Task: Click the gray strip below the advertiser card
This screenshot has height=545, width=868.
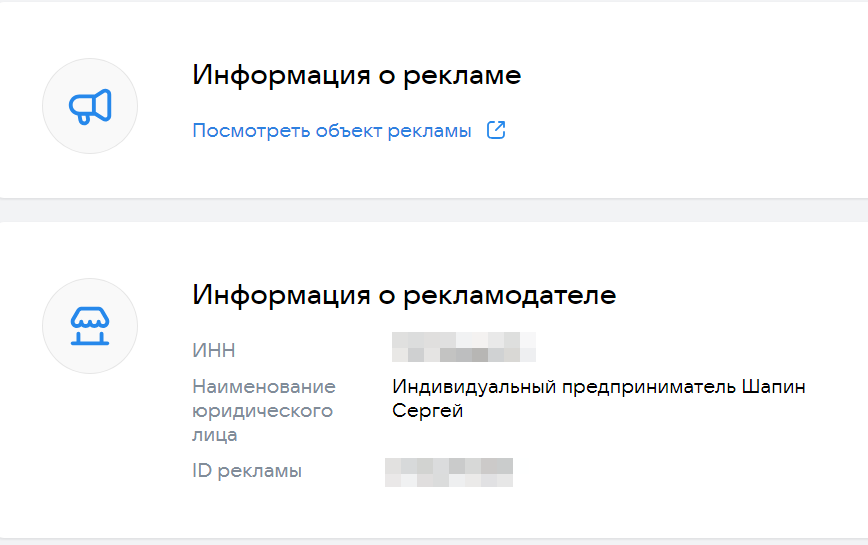Action: click(434, 541)
